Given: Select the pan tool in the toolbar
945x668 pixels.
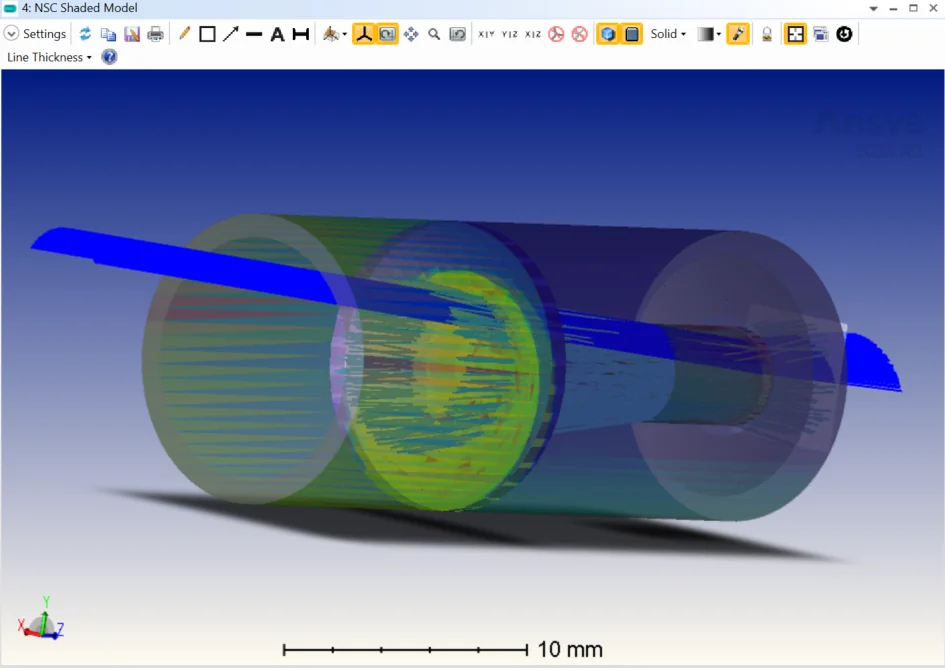Looking at the screenshot, I should (x=411, y=33).
